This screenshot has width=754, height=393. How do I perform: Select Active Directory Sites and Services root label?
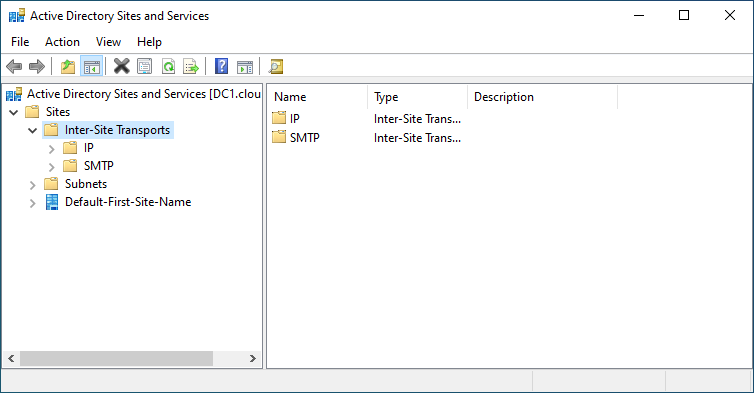click(143, 94)
